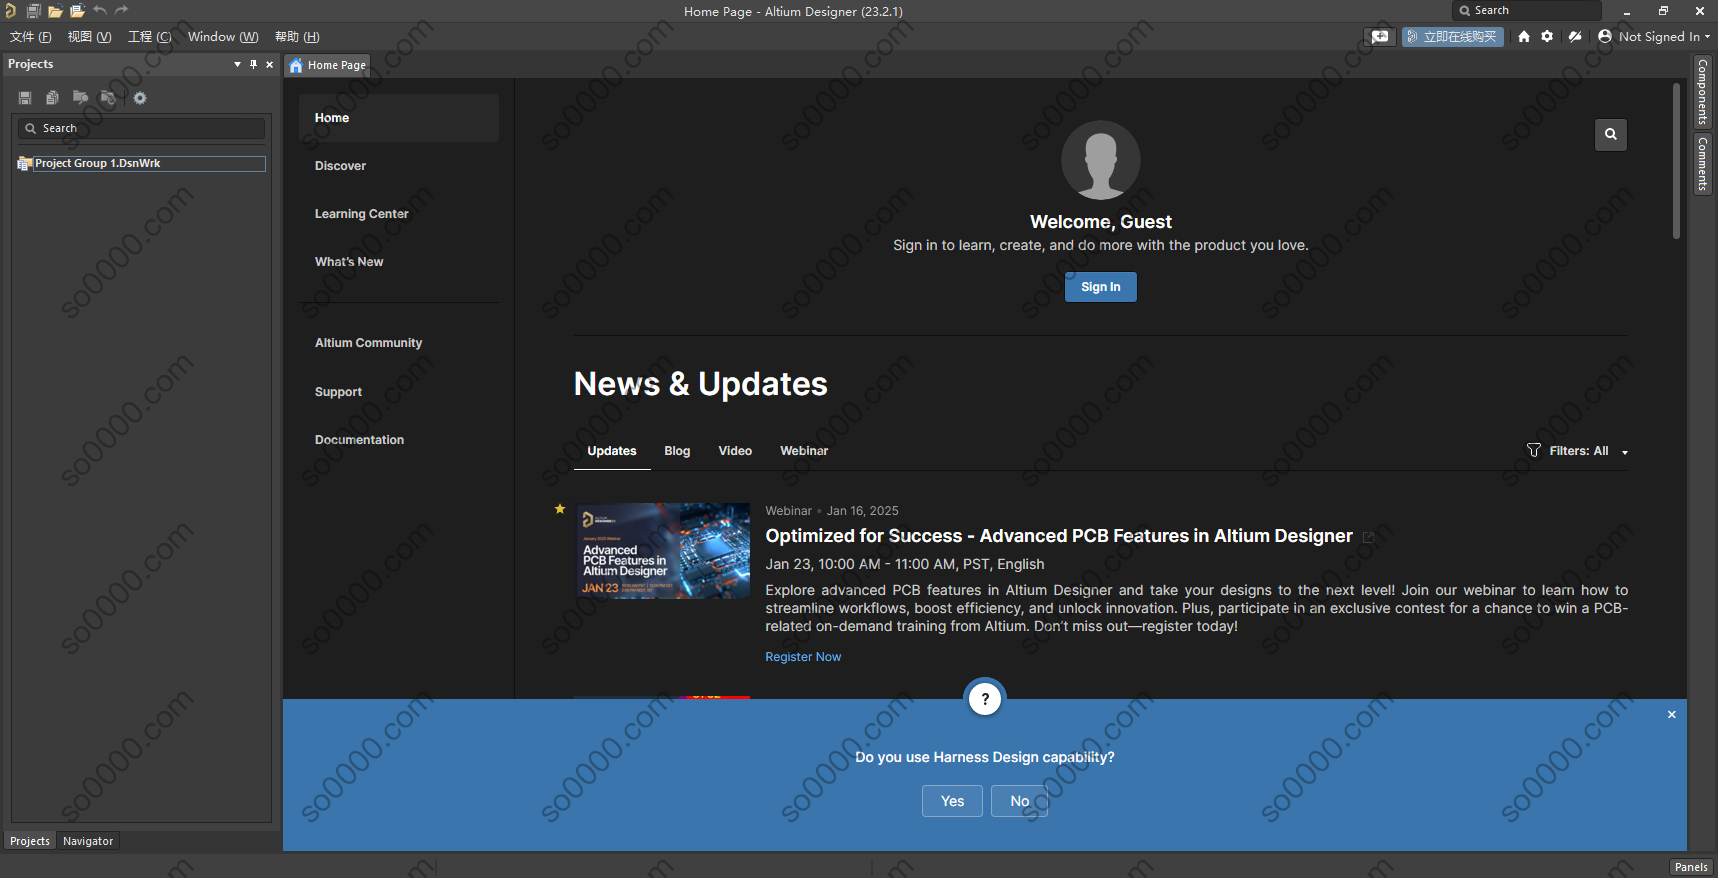The width and height of the screenshot is (1718, 878).
Task: Open Support link in sidebar
Action: (338, 392)
